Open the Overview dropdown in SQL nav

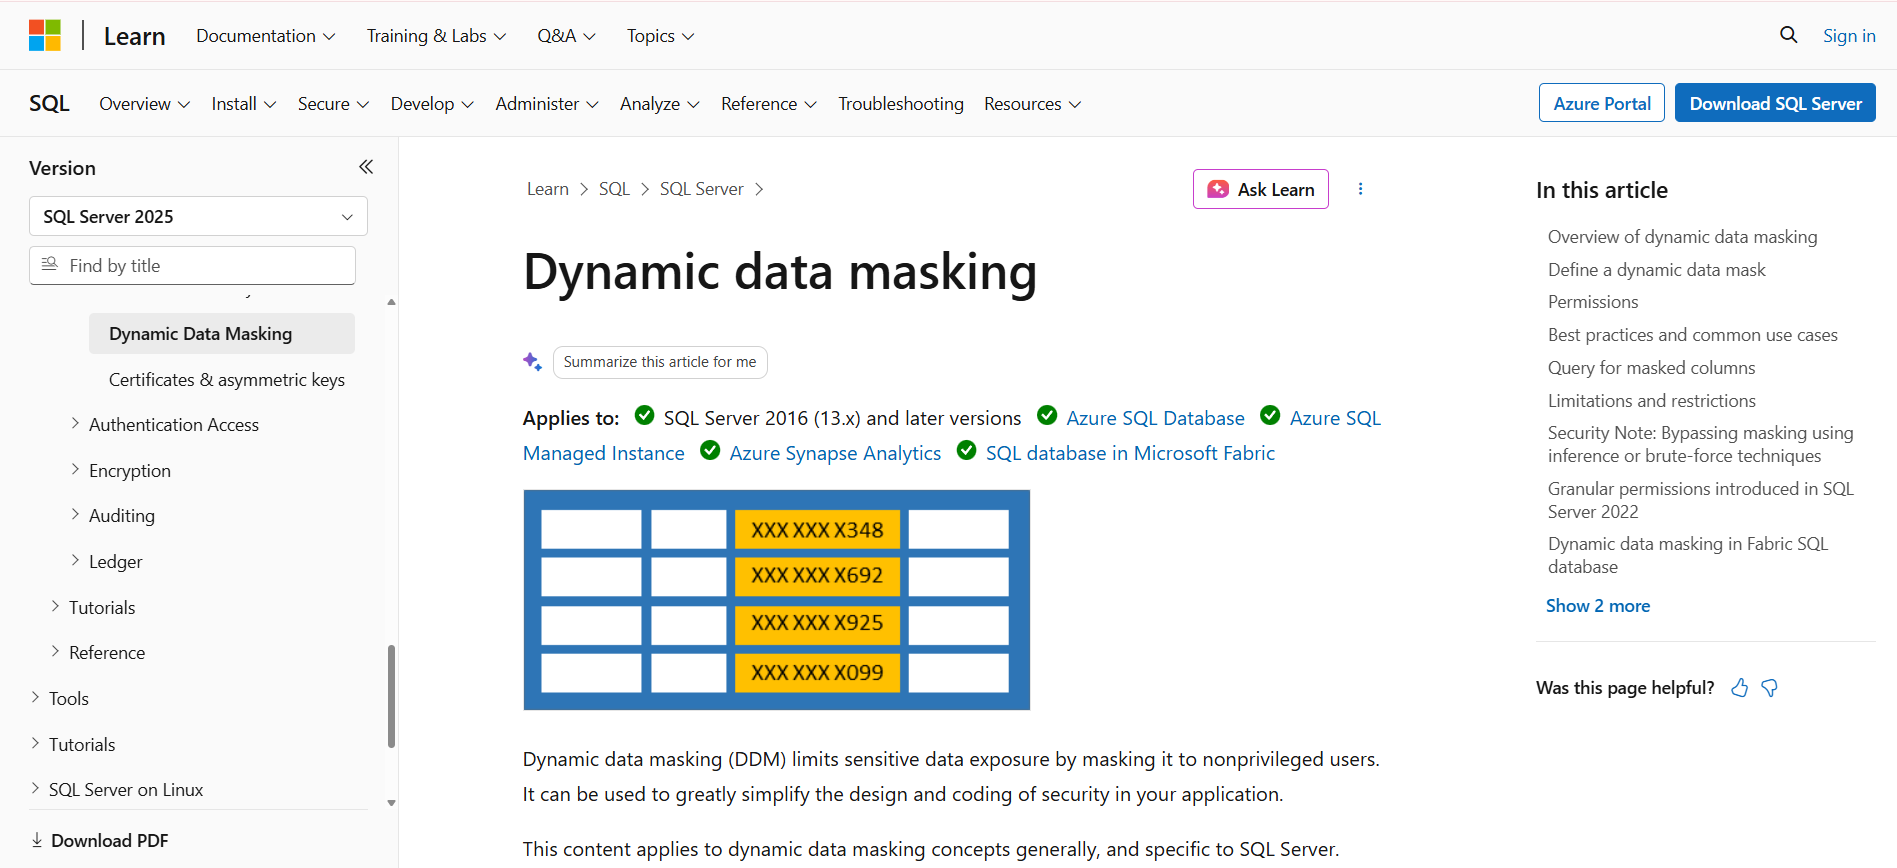(x=144, y=104)
